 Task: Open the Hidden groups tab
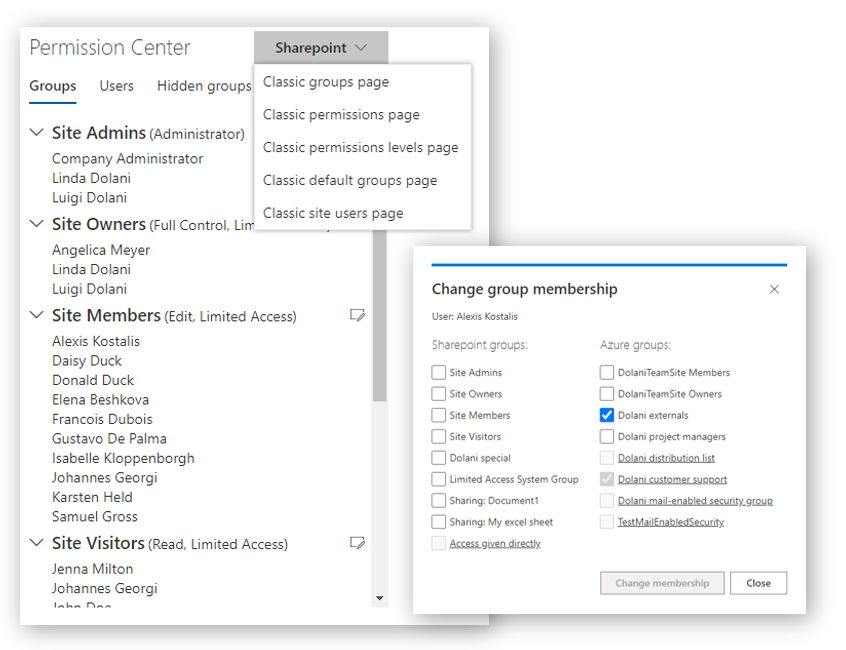coord(204,86)
